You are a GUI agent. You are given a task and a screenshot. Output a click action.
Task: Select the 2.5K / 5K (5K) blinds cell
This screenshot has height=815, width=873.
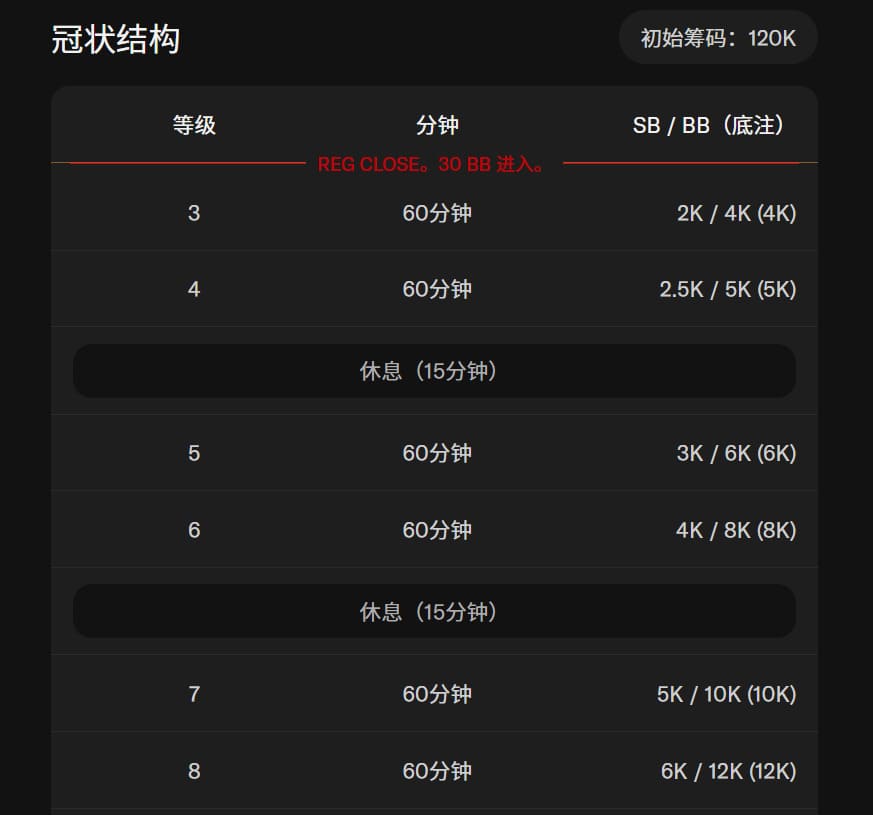coord(727,290)
